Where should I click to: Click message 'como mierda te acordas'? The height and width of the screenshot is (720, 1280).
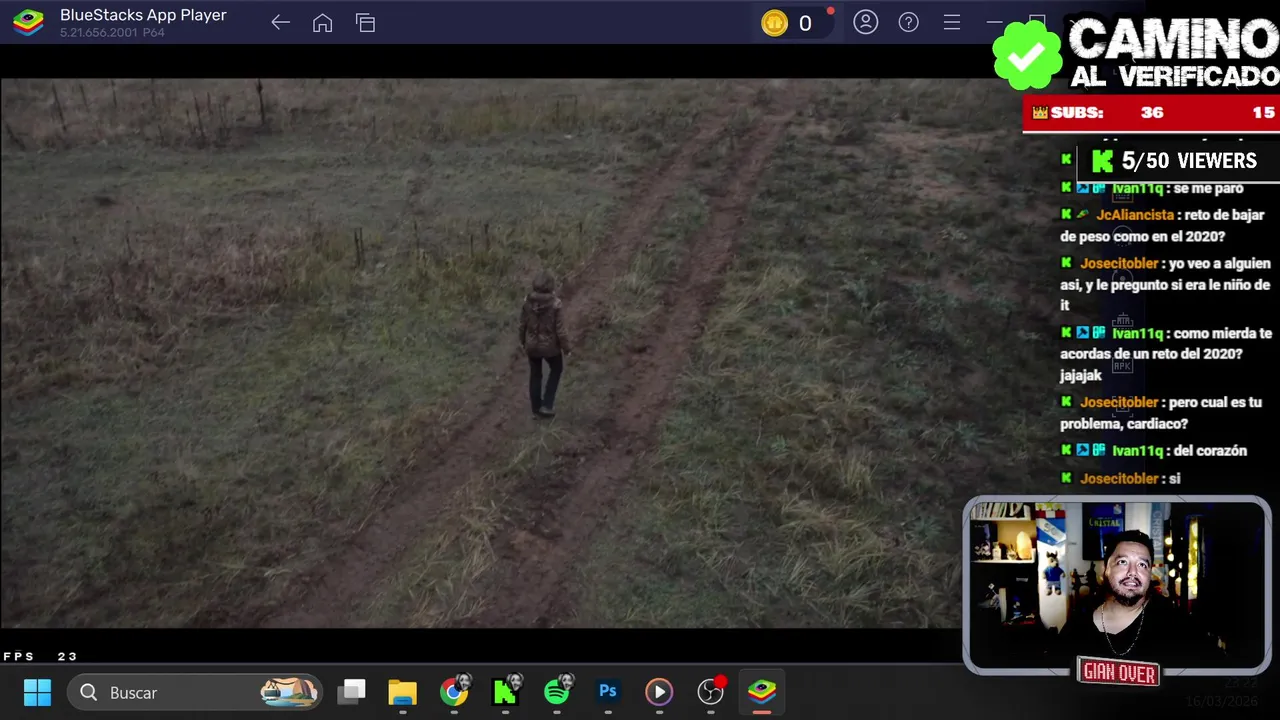[x=1166, y=354]
